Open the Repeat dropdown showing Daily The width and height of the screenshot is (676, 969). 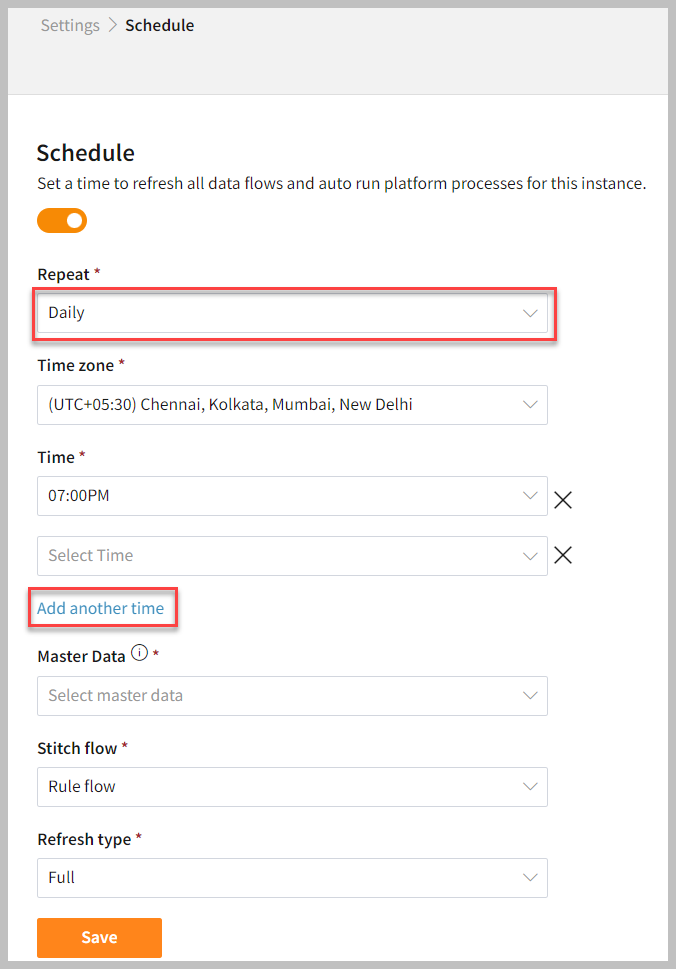(280, 313)
